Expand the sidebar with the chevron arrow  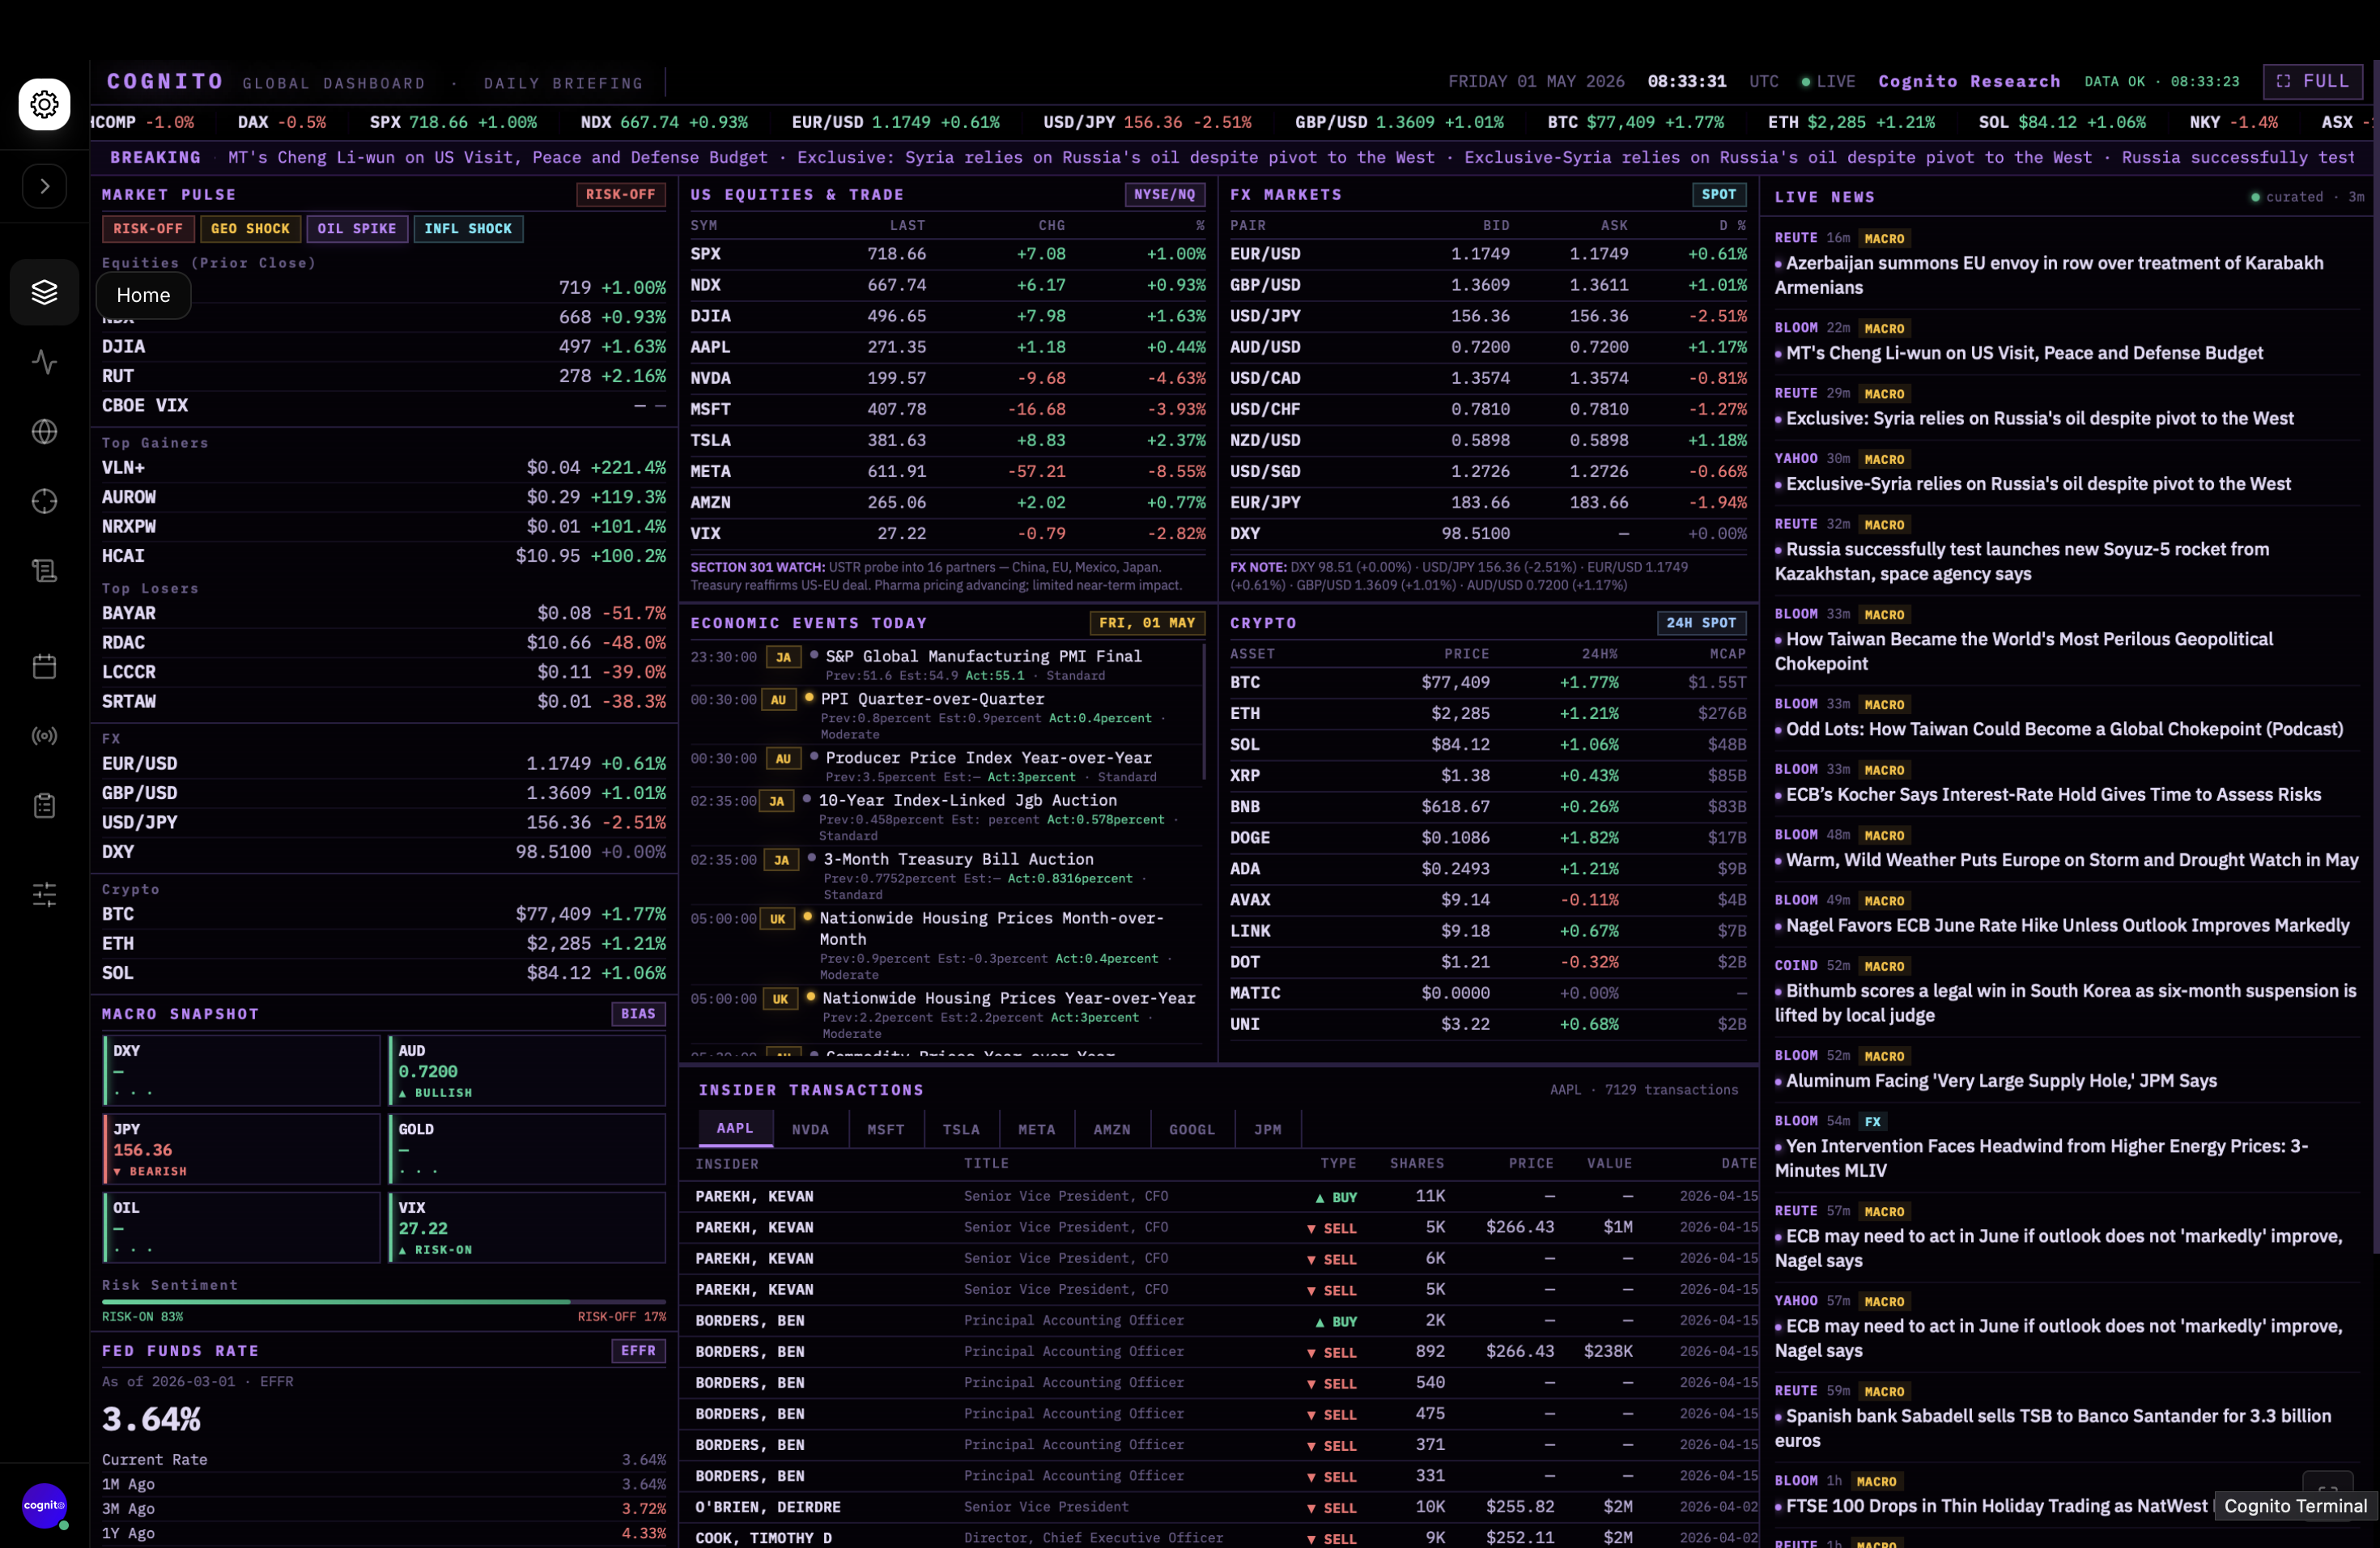tap(44, 186)
